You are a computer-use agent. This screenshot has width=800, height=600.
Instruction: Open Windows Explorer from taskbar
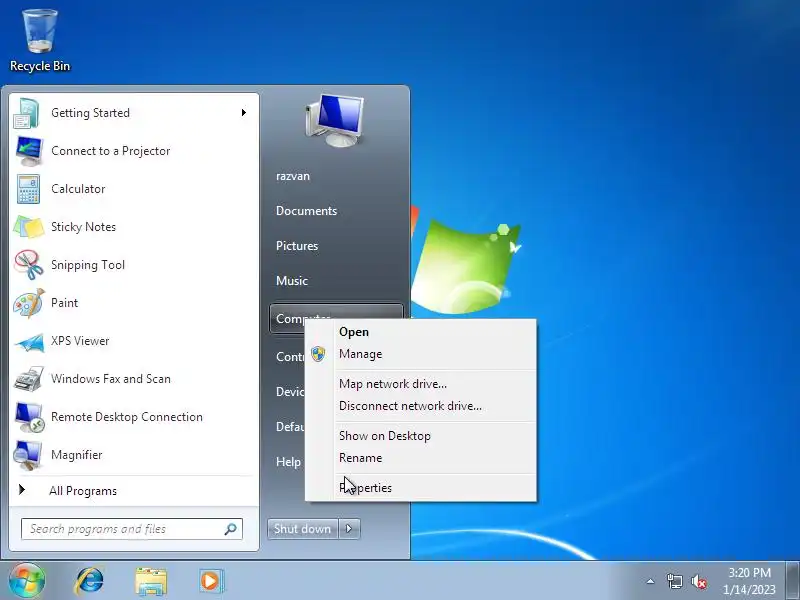[151, 582]
